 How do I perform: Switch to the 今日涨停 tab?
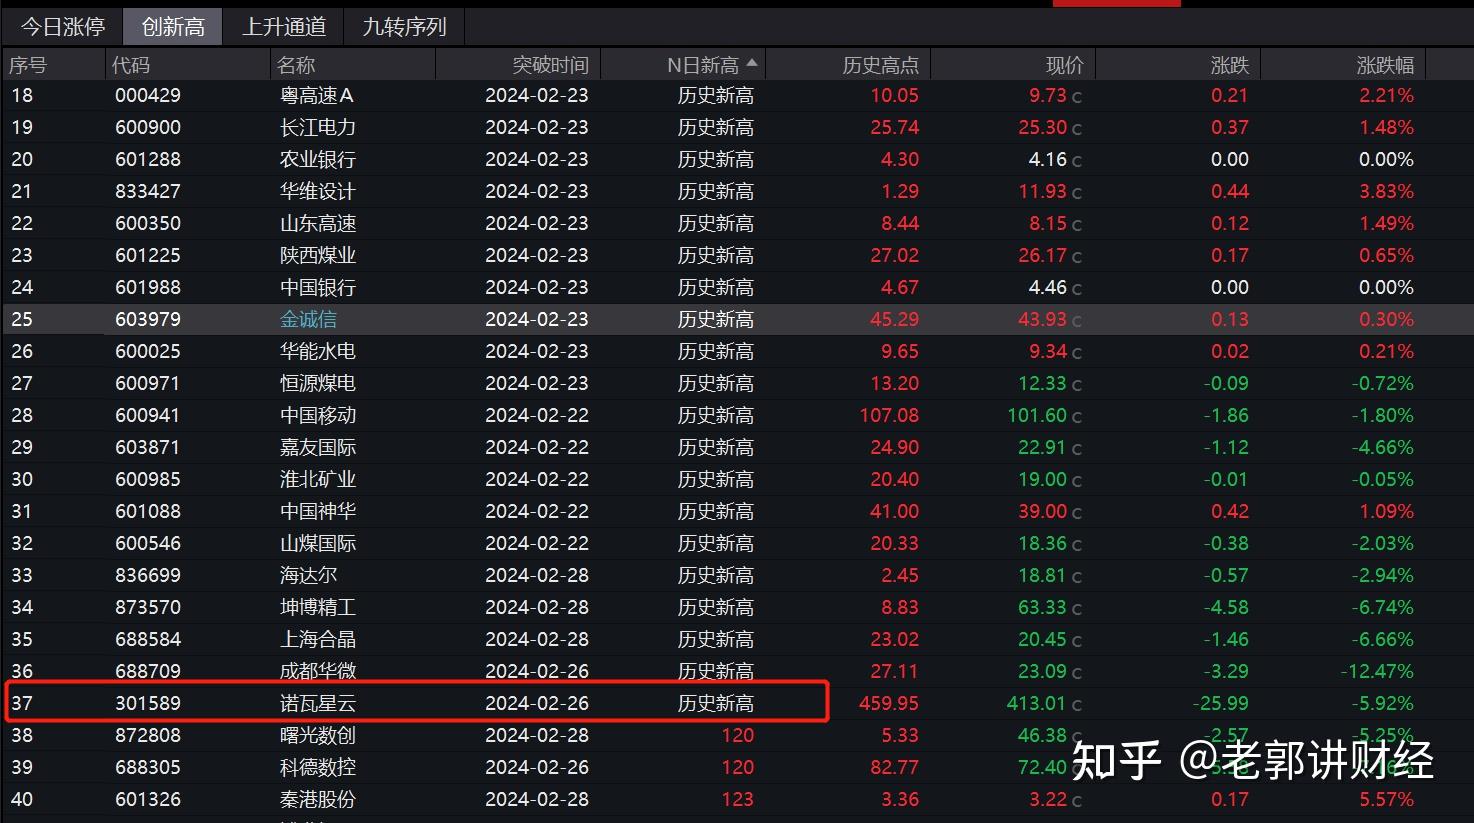pos(62,26)
